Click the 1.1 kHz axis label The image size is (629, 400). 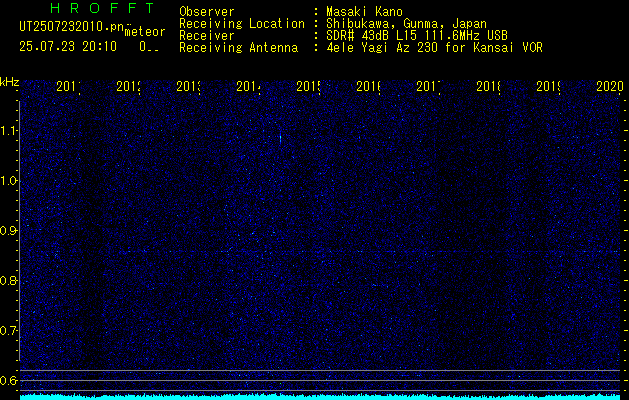pos(10,130)
